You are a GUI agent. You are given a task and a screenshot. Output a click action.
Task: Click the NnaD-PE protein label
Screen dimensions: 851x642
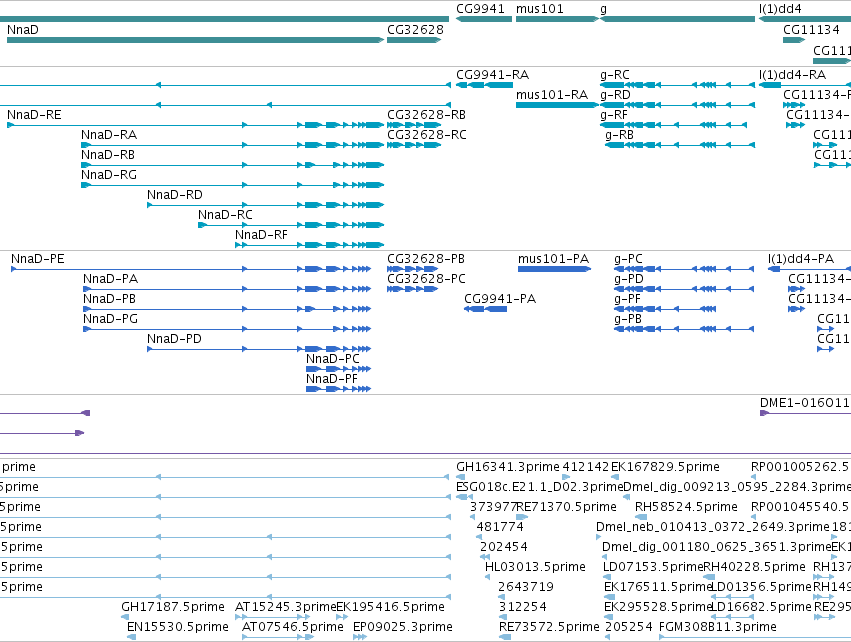(37, 259)
